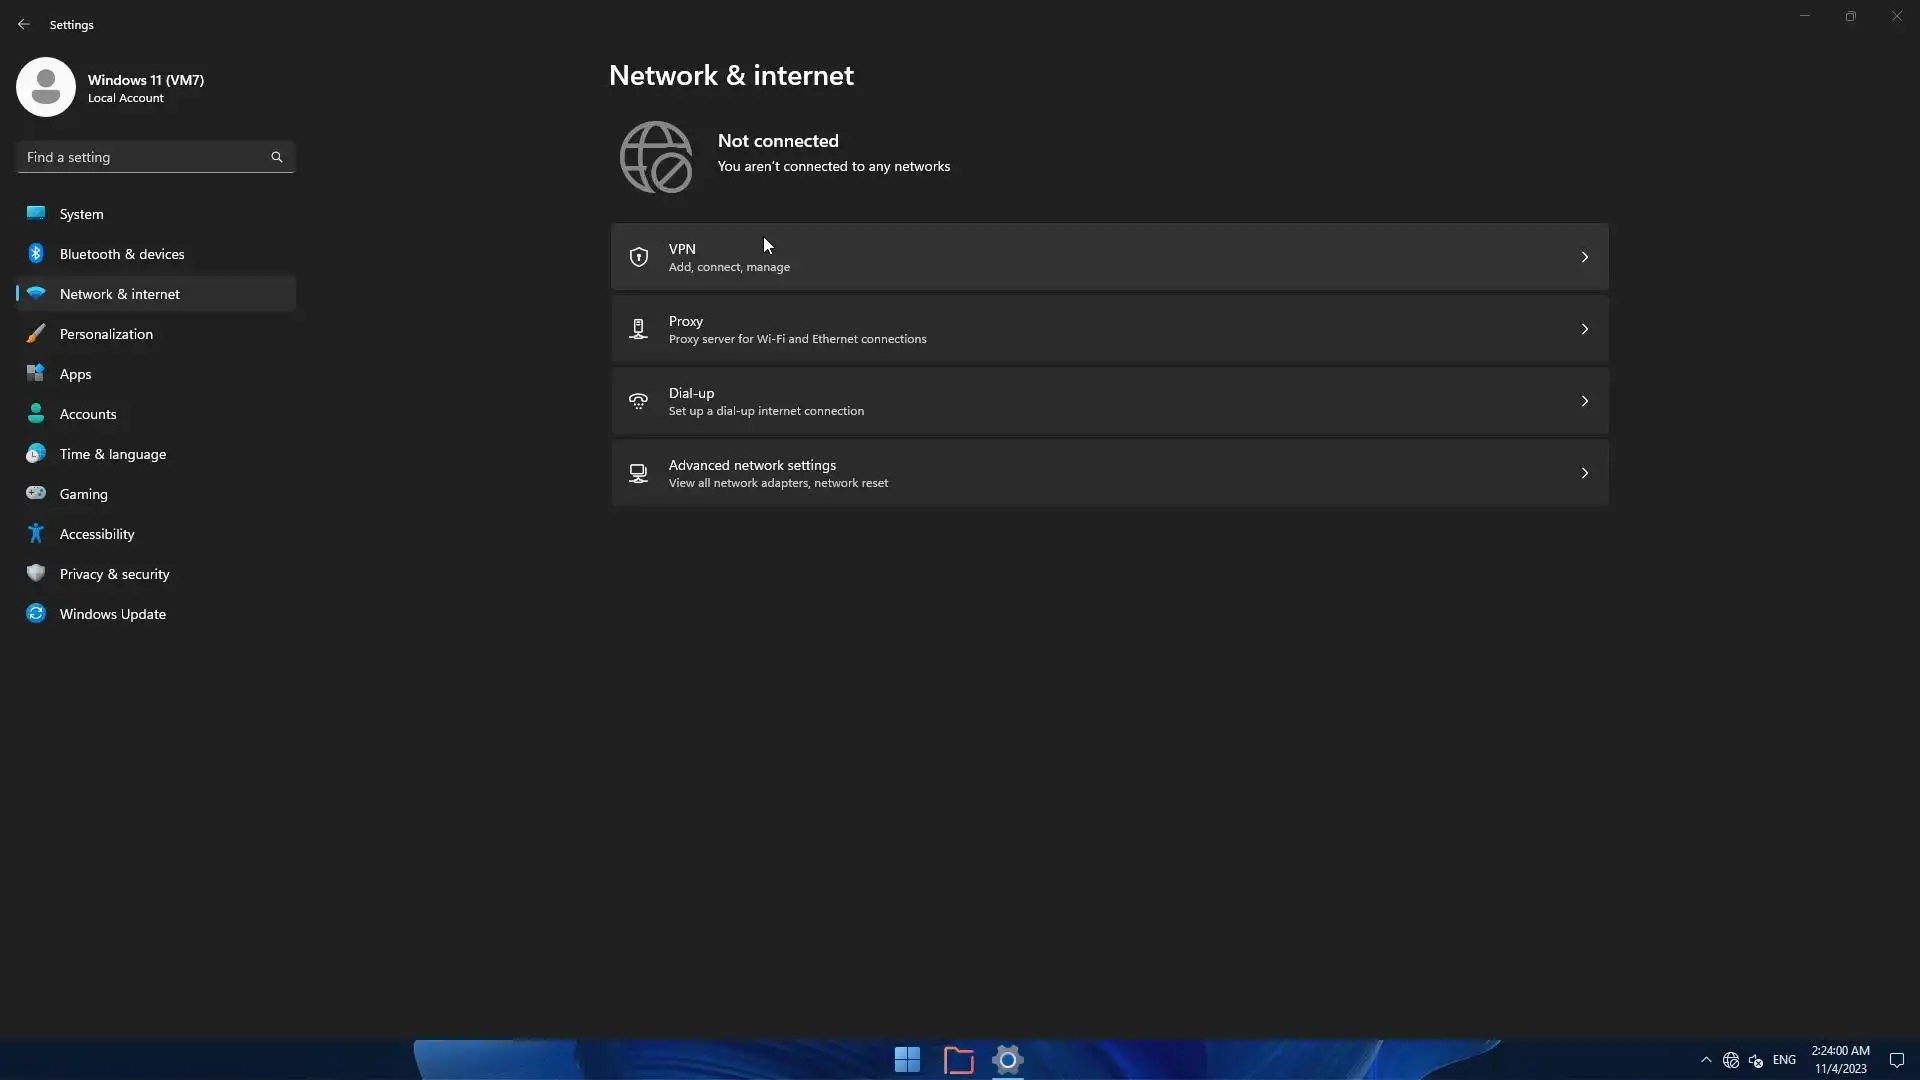The width and height of the screenshot is (1920, 1080).
Task: Click the search magnifier icon
Action: [x=277, y=157]
